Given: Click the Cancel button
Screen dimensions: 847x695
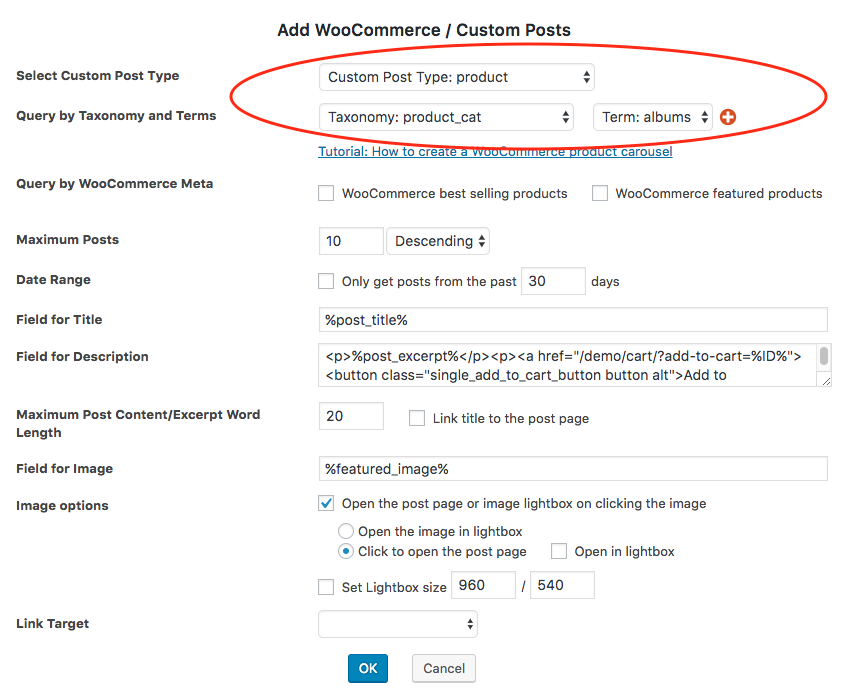Looking at the screenshot, I should pos(444,668).
